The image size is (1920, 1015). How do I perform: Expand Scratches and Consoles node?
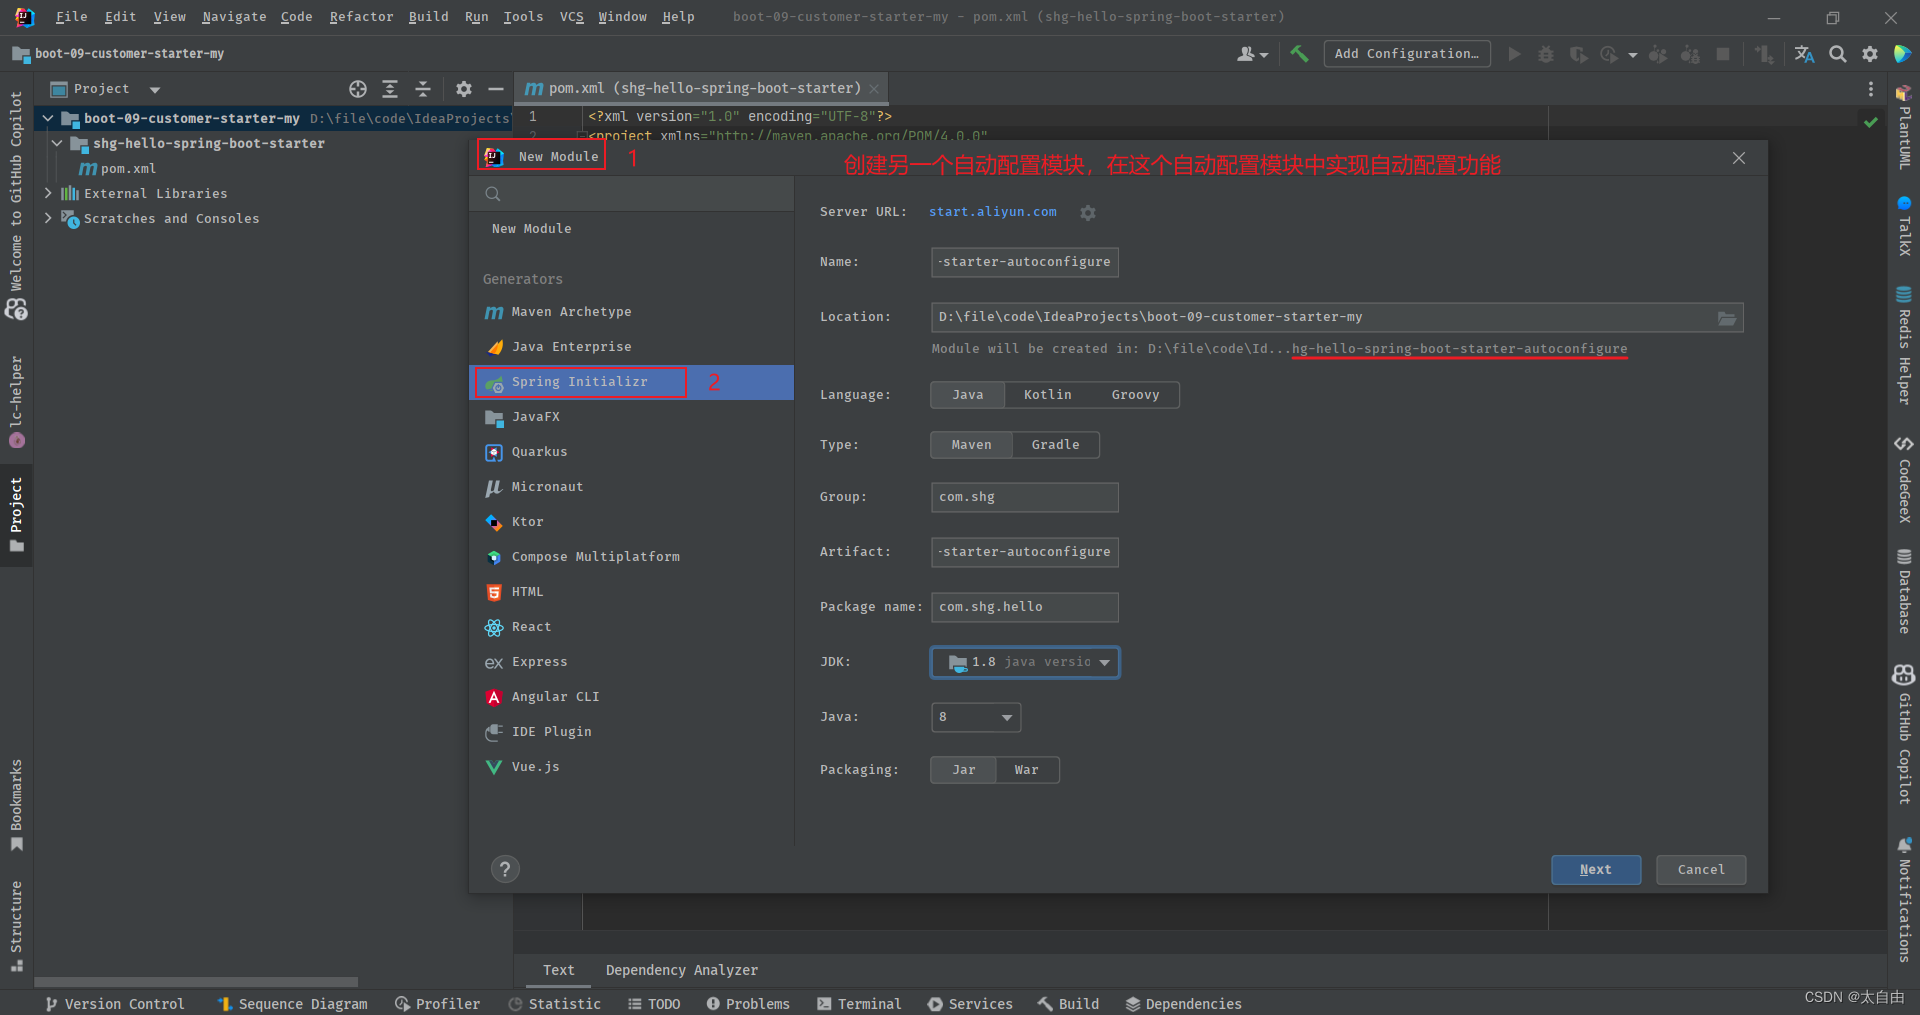[47, 219]
